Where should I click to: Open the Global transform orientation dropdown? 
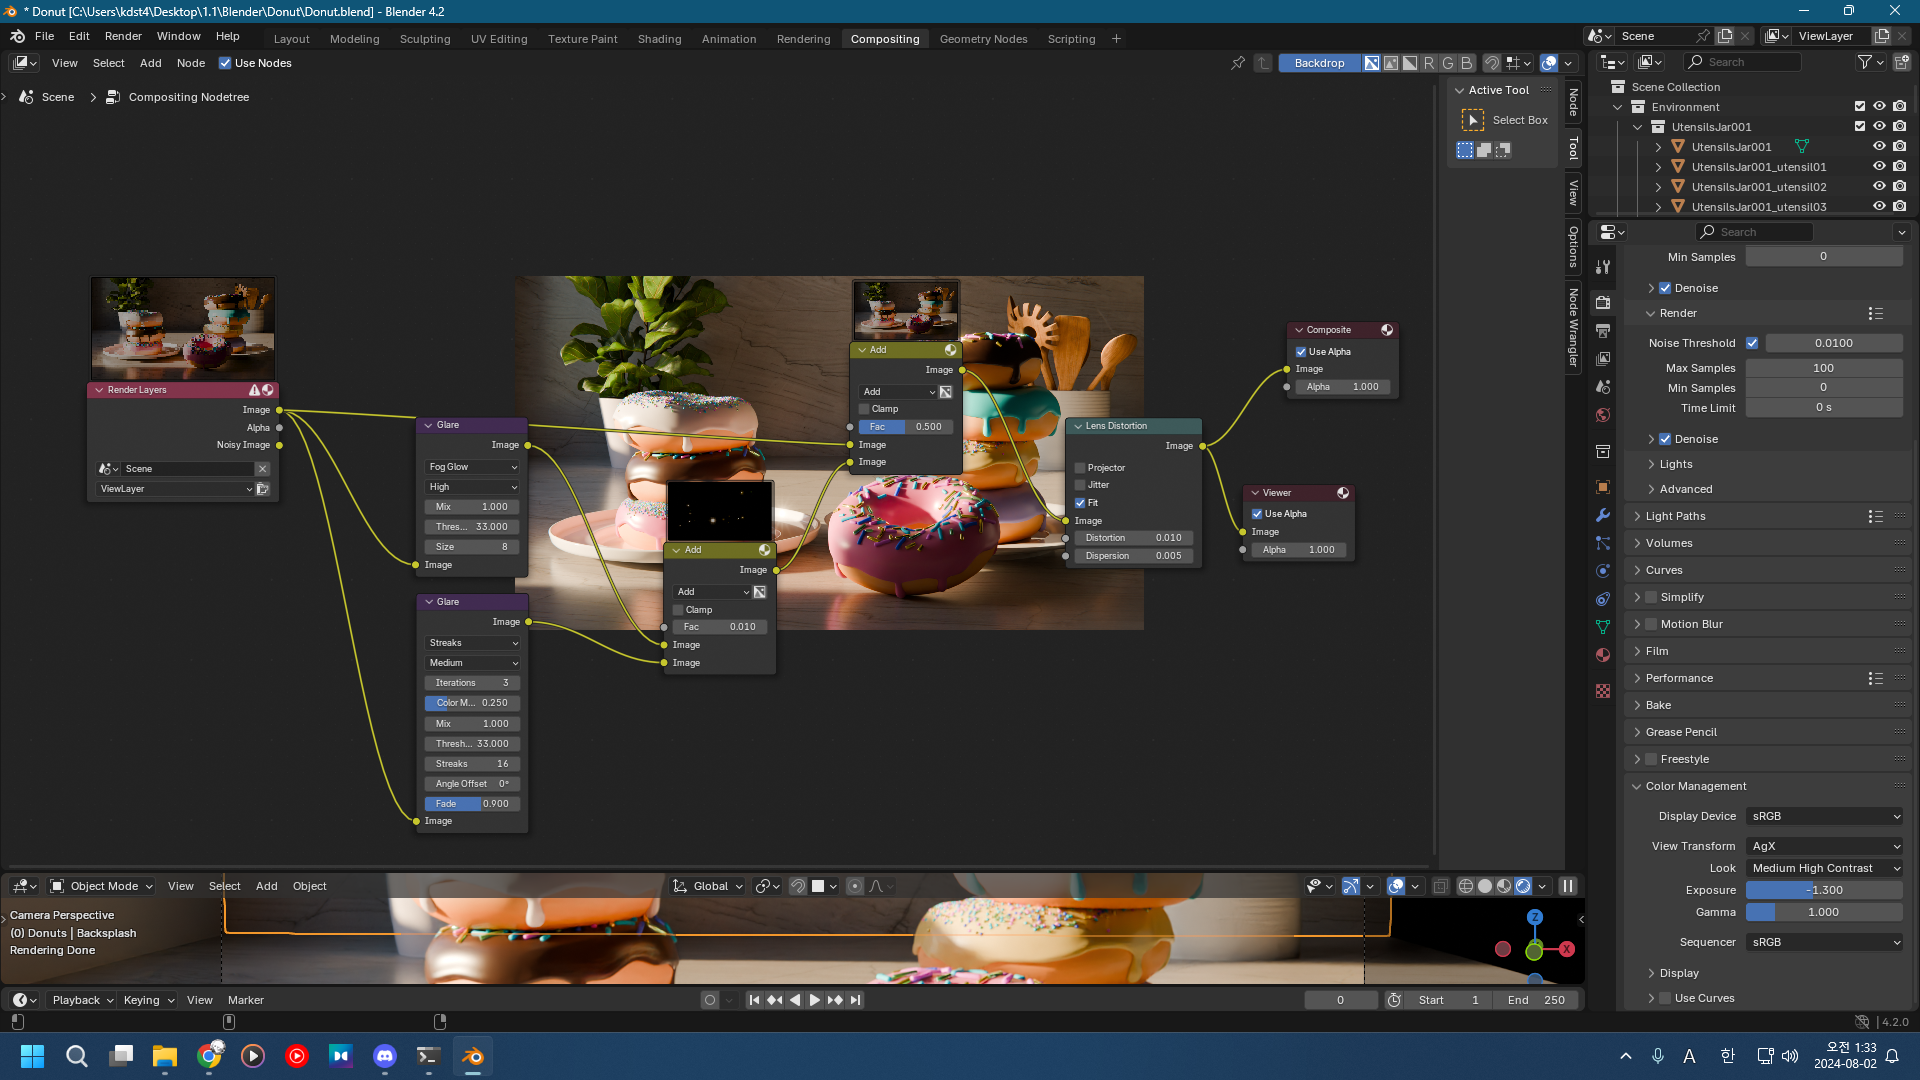709,886
